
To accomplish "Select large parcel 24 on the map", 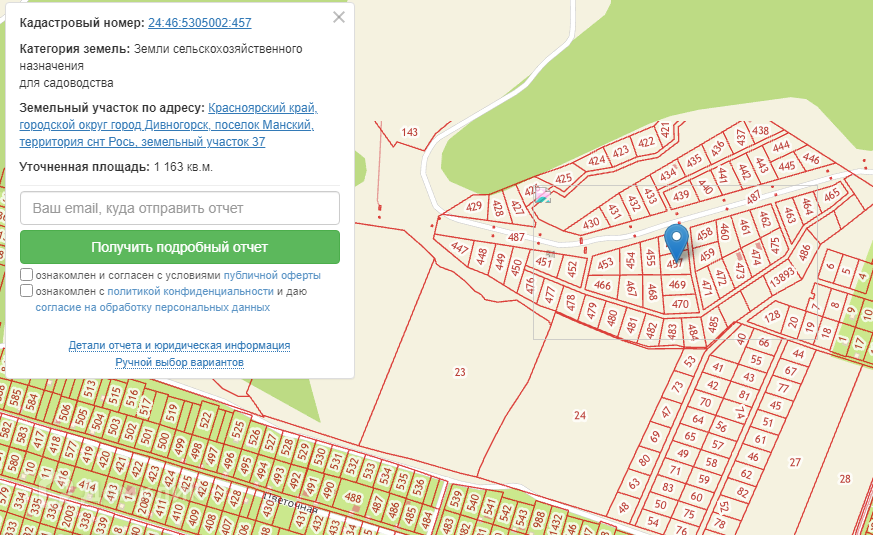I will [x=580, y=415].
